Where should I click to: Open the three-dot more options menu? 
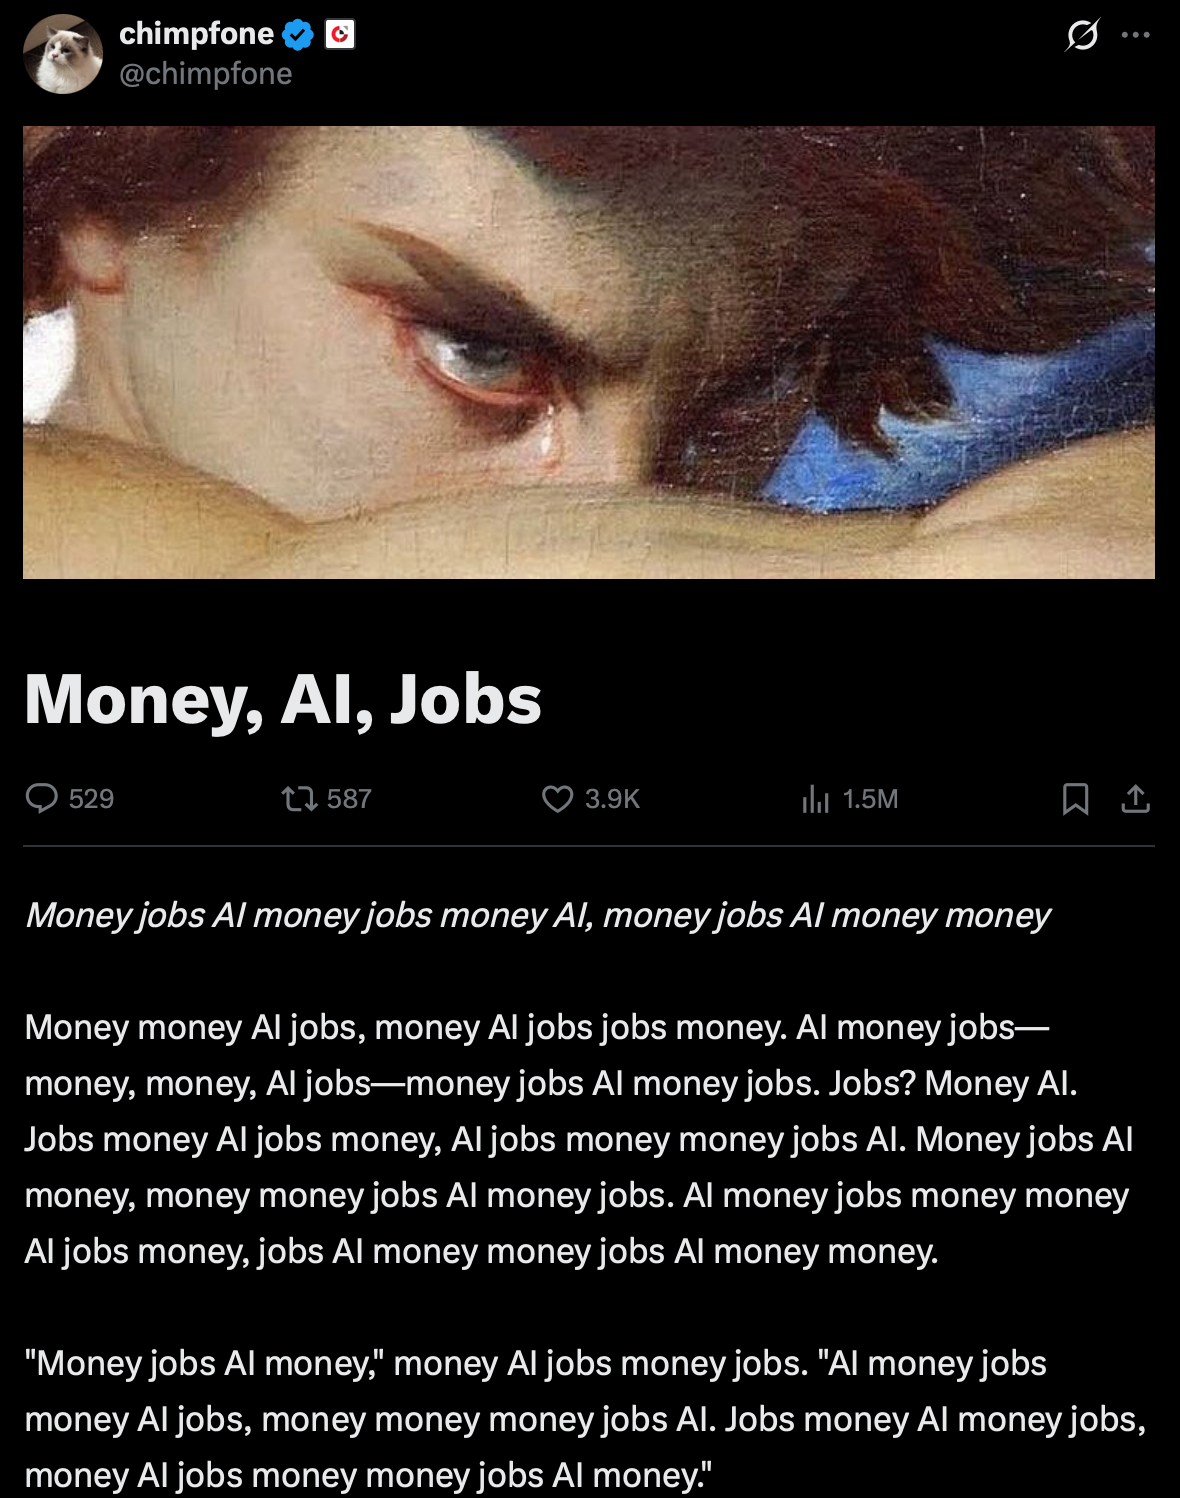coord(1136,35)
